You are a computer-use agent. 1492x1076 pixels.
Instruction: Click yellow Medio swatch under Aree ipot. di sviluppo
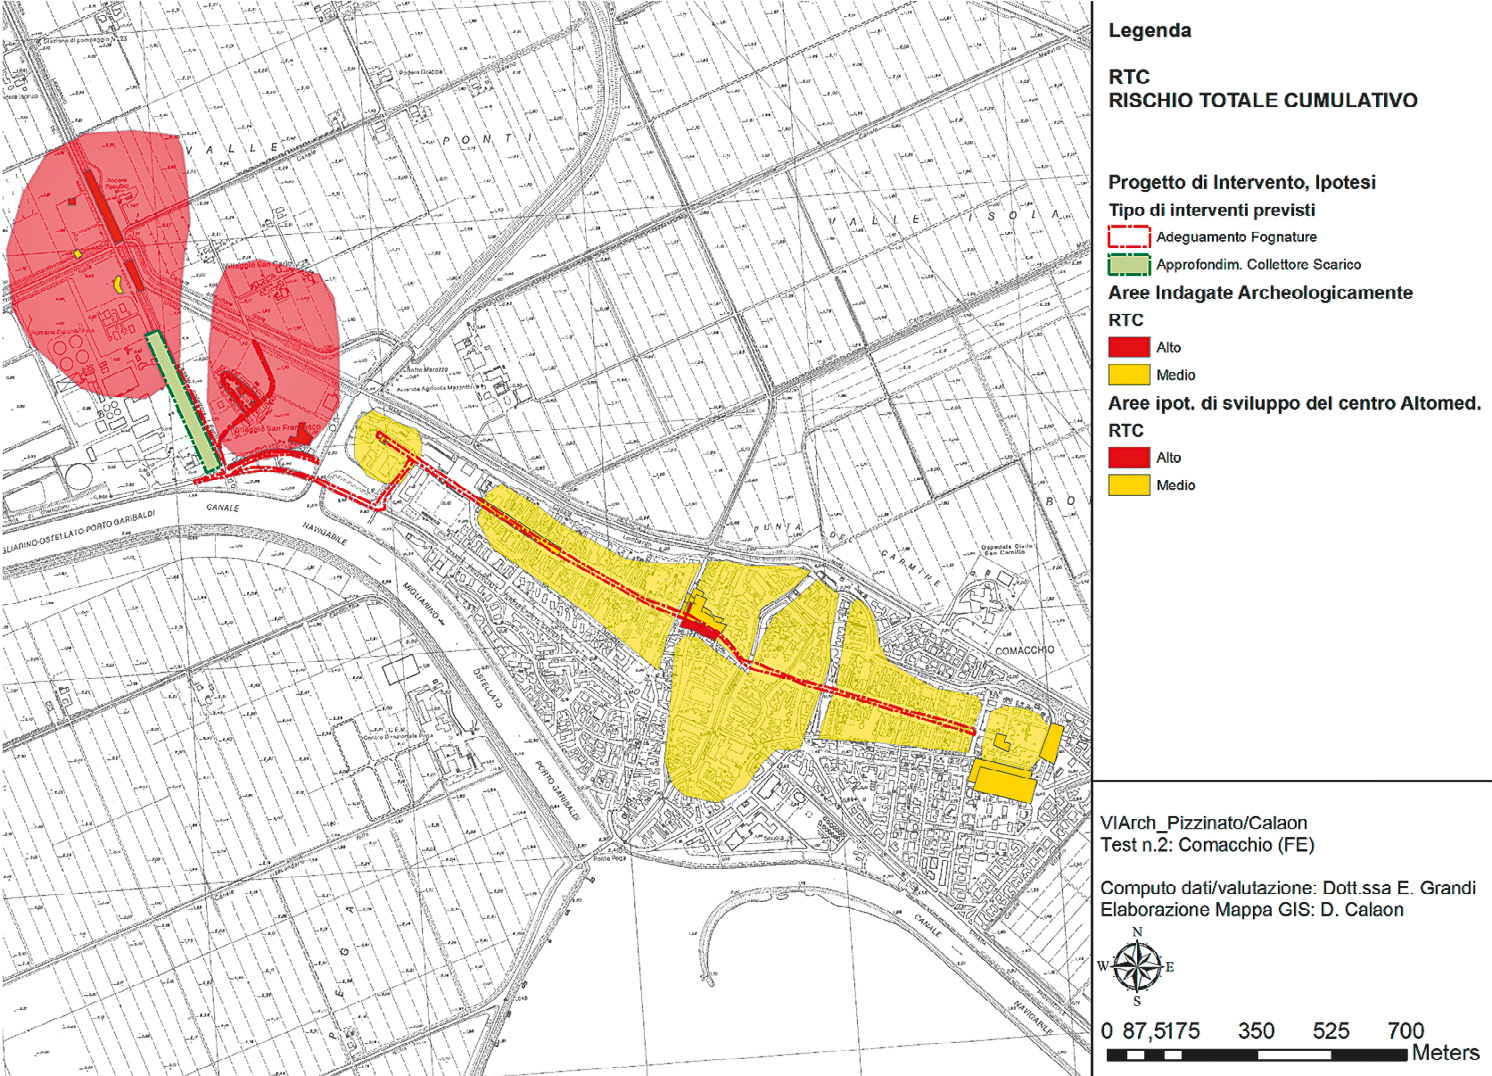(x=1129, y=485)
